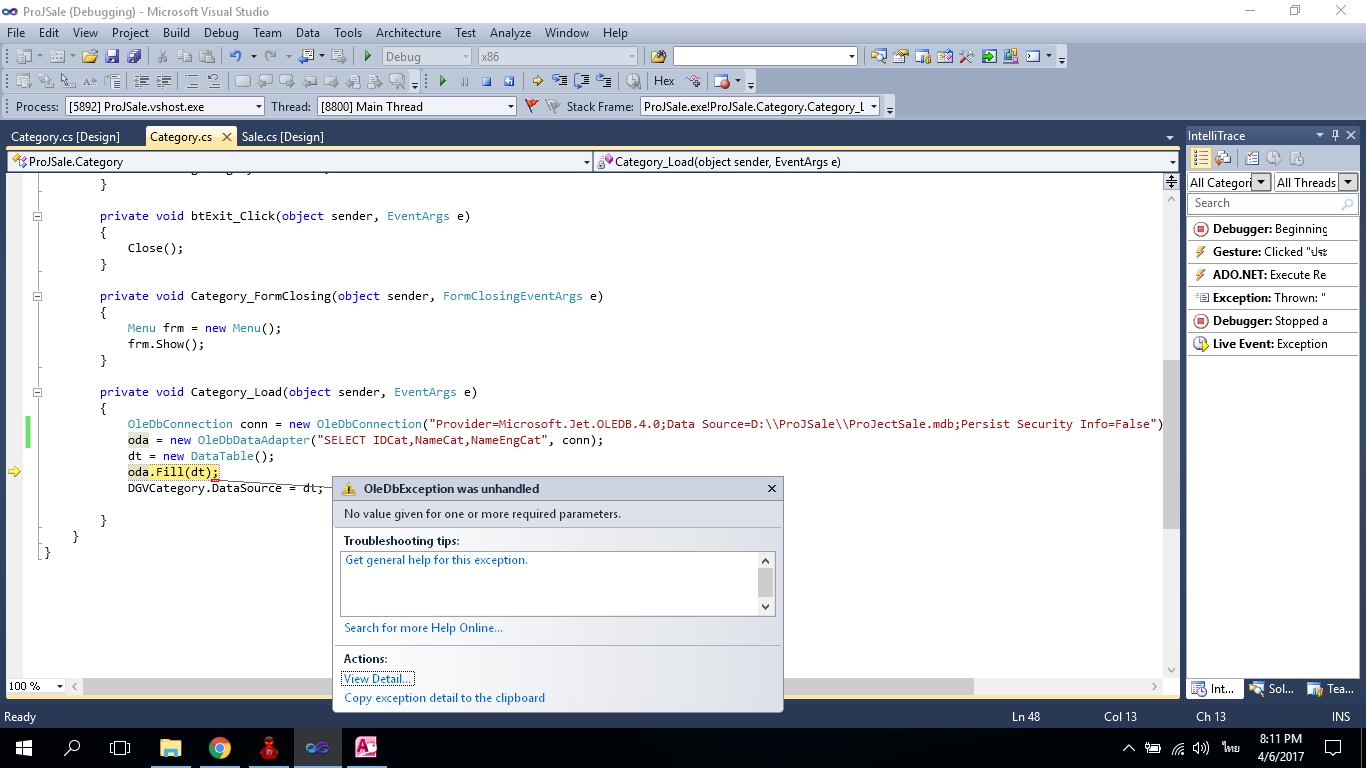This screenshot has height=768, width=1366.
Task: Open the Toolbox hammer and wrench icon
Action: (967, 56)
